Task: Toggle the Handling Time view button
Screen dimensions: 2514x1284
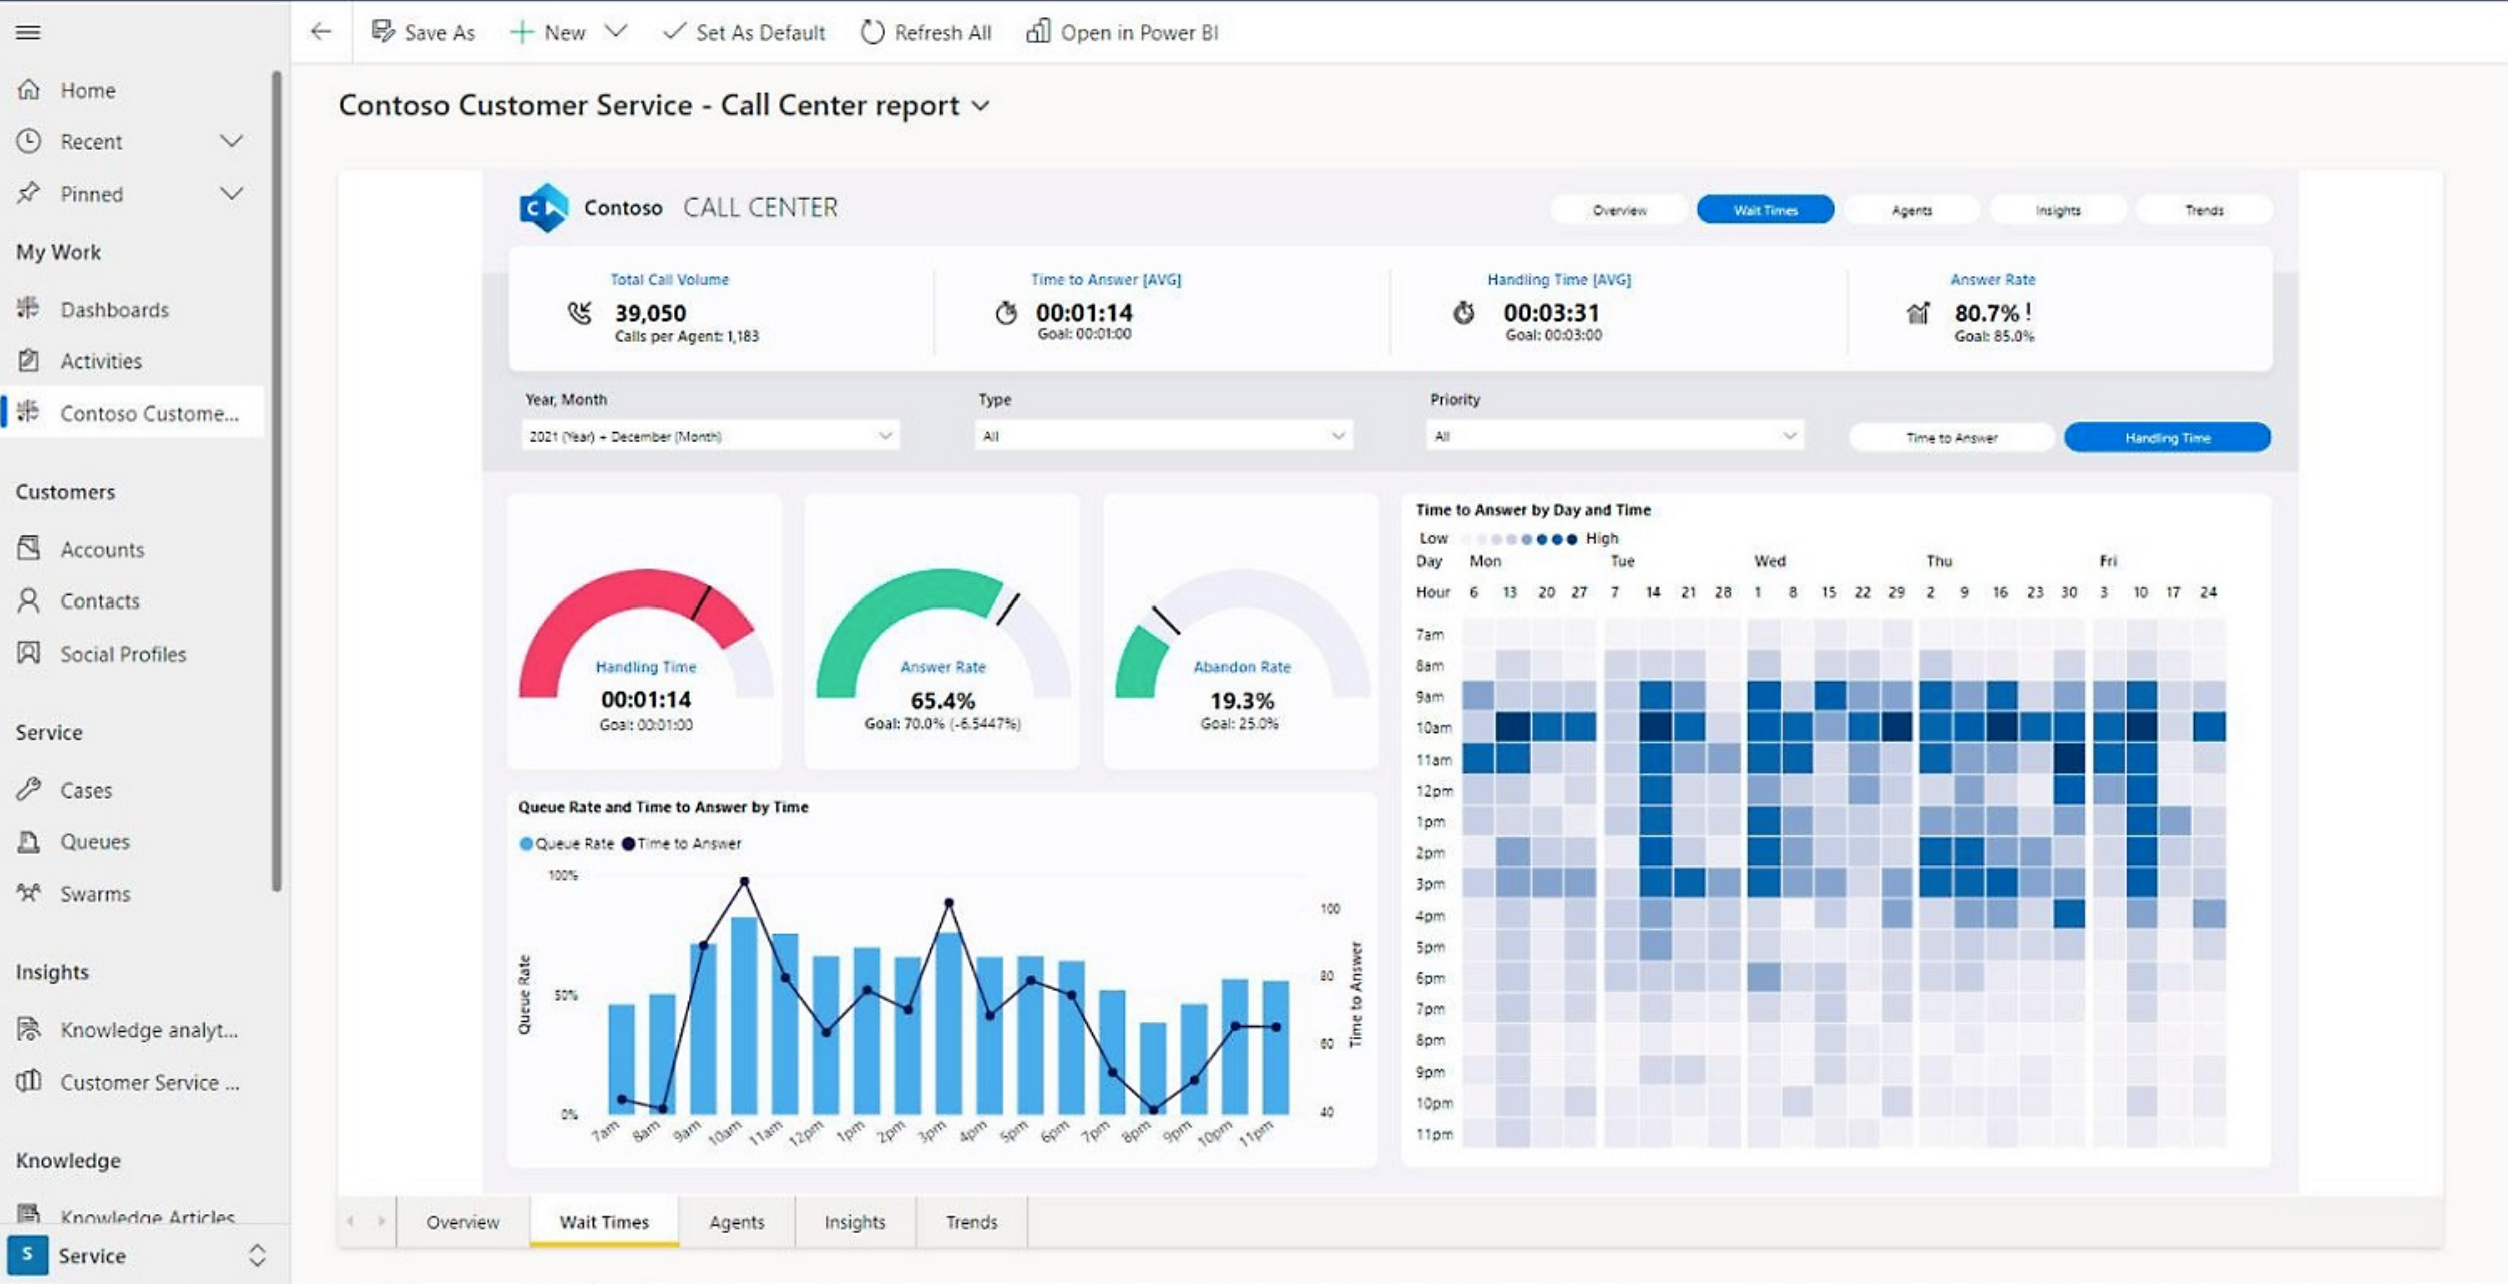Action: (2168, 437)
